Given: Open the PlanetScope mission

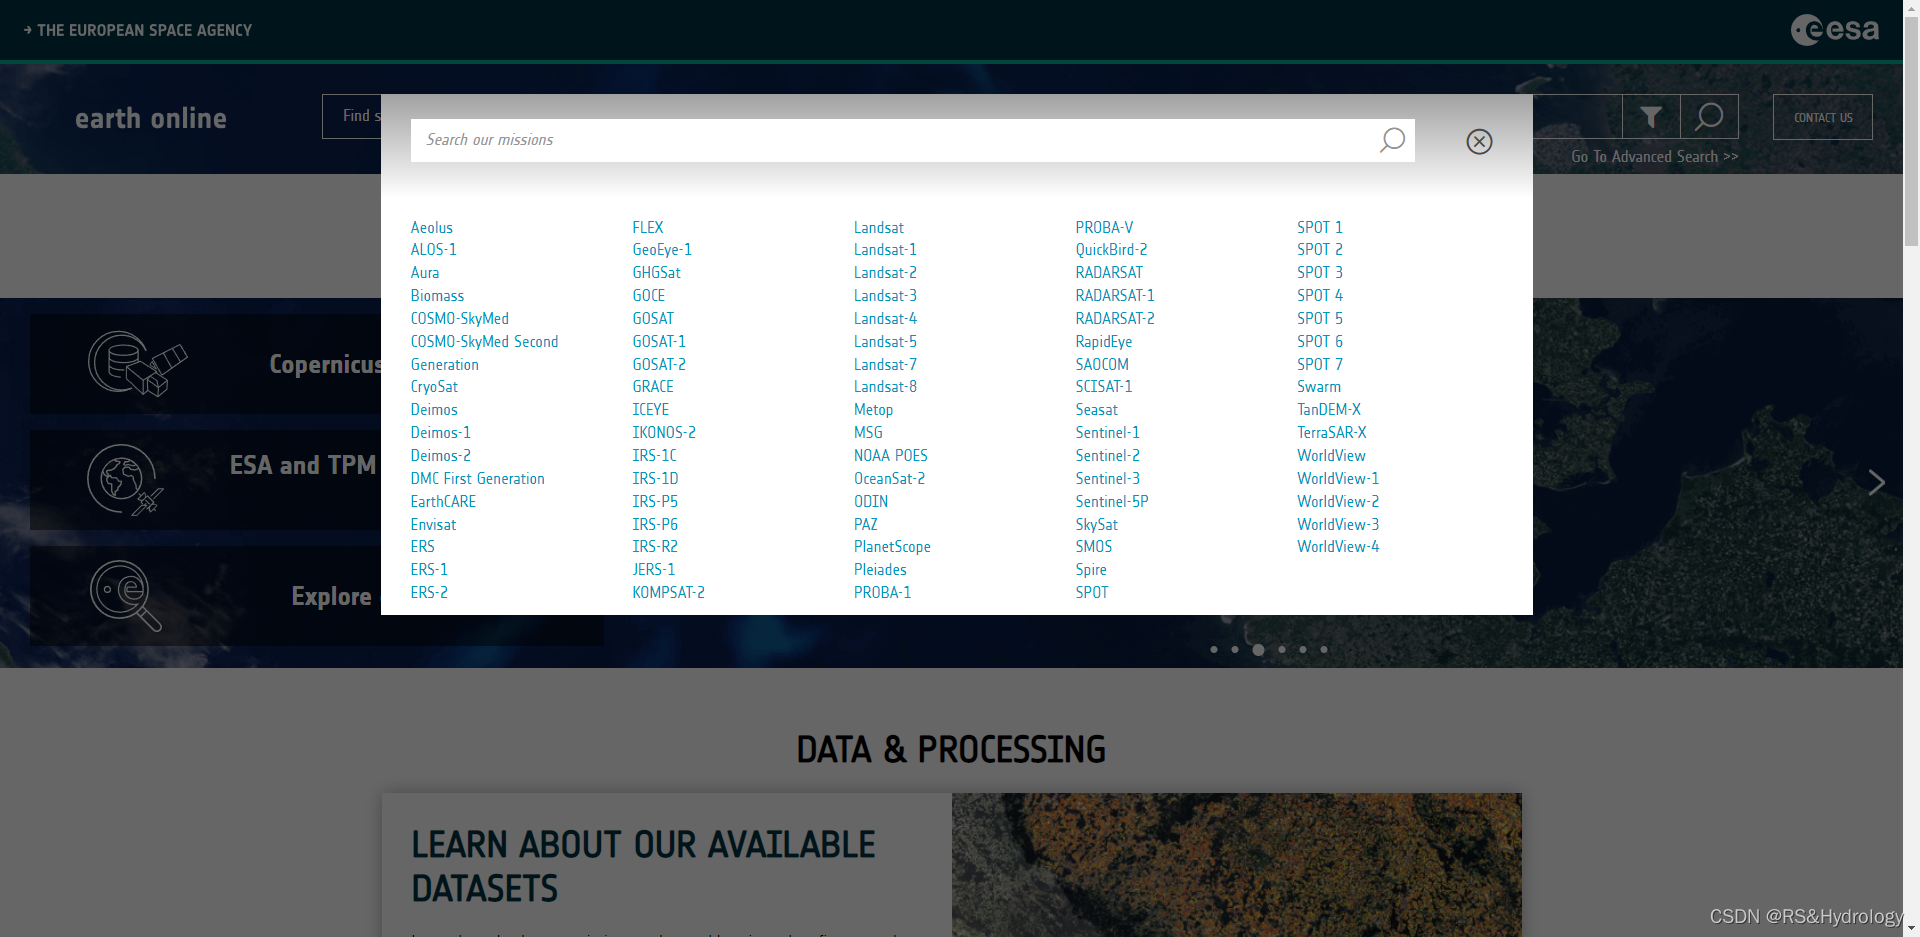Looking at the screenshot, I should tap(892, 547).
